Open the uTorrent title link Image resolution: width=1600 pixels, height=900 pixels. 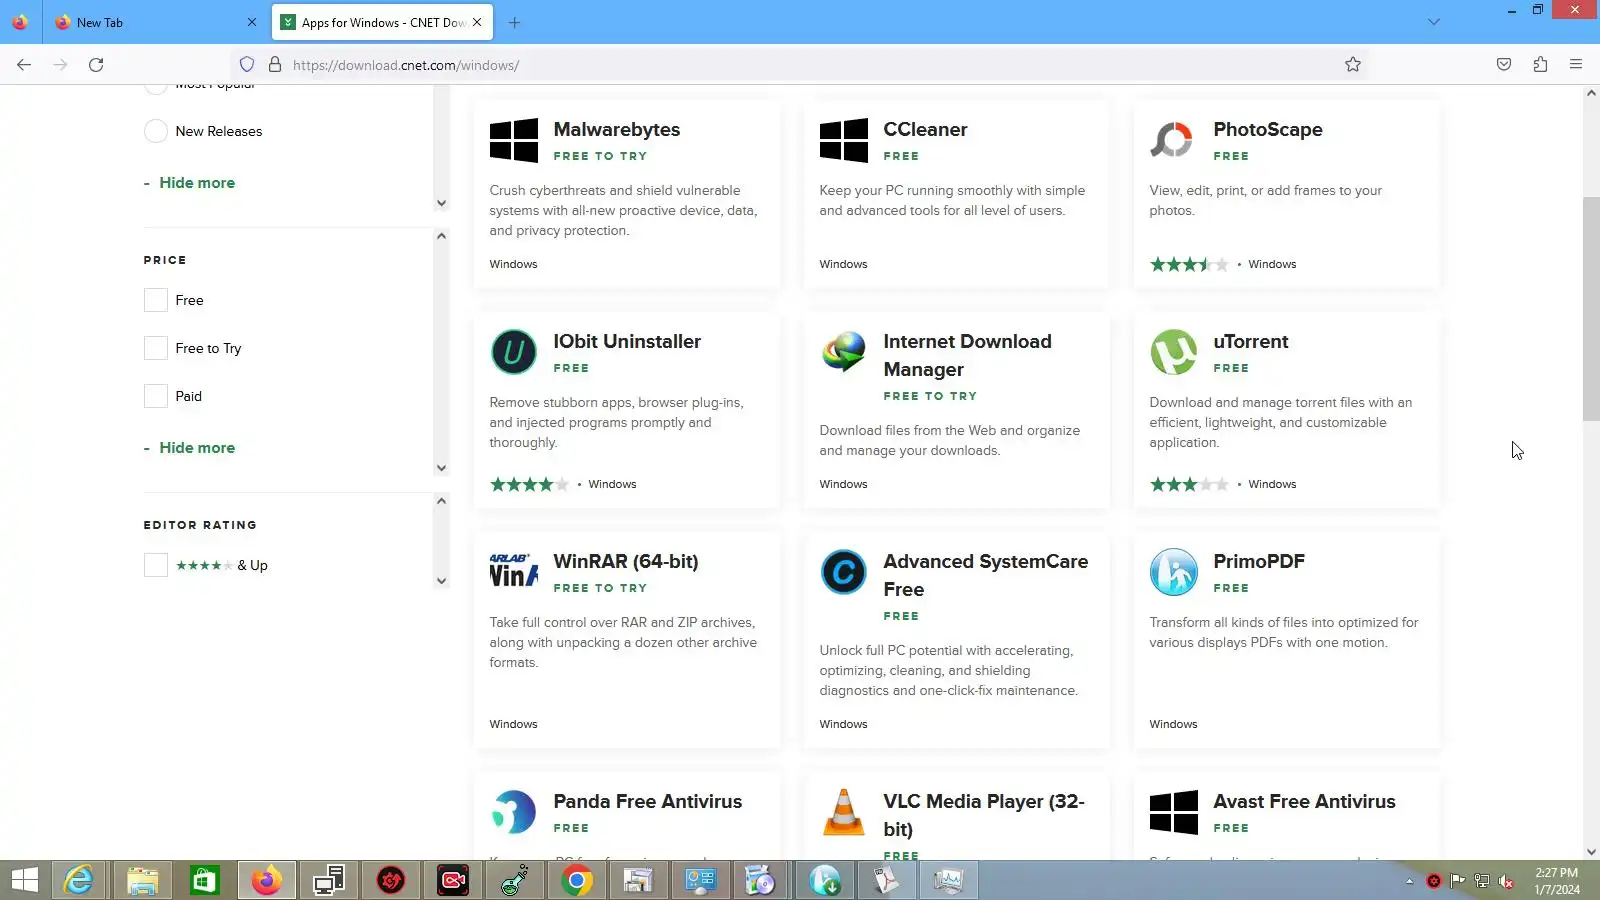(x=1251, y=341)
